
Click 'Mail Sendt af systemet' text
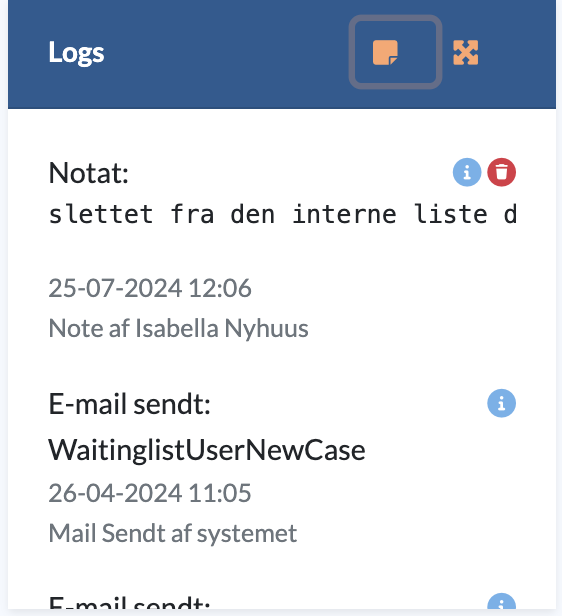pos(172,534)
